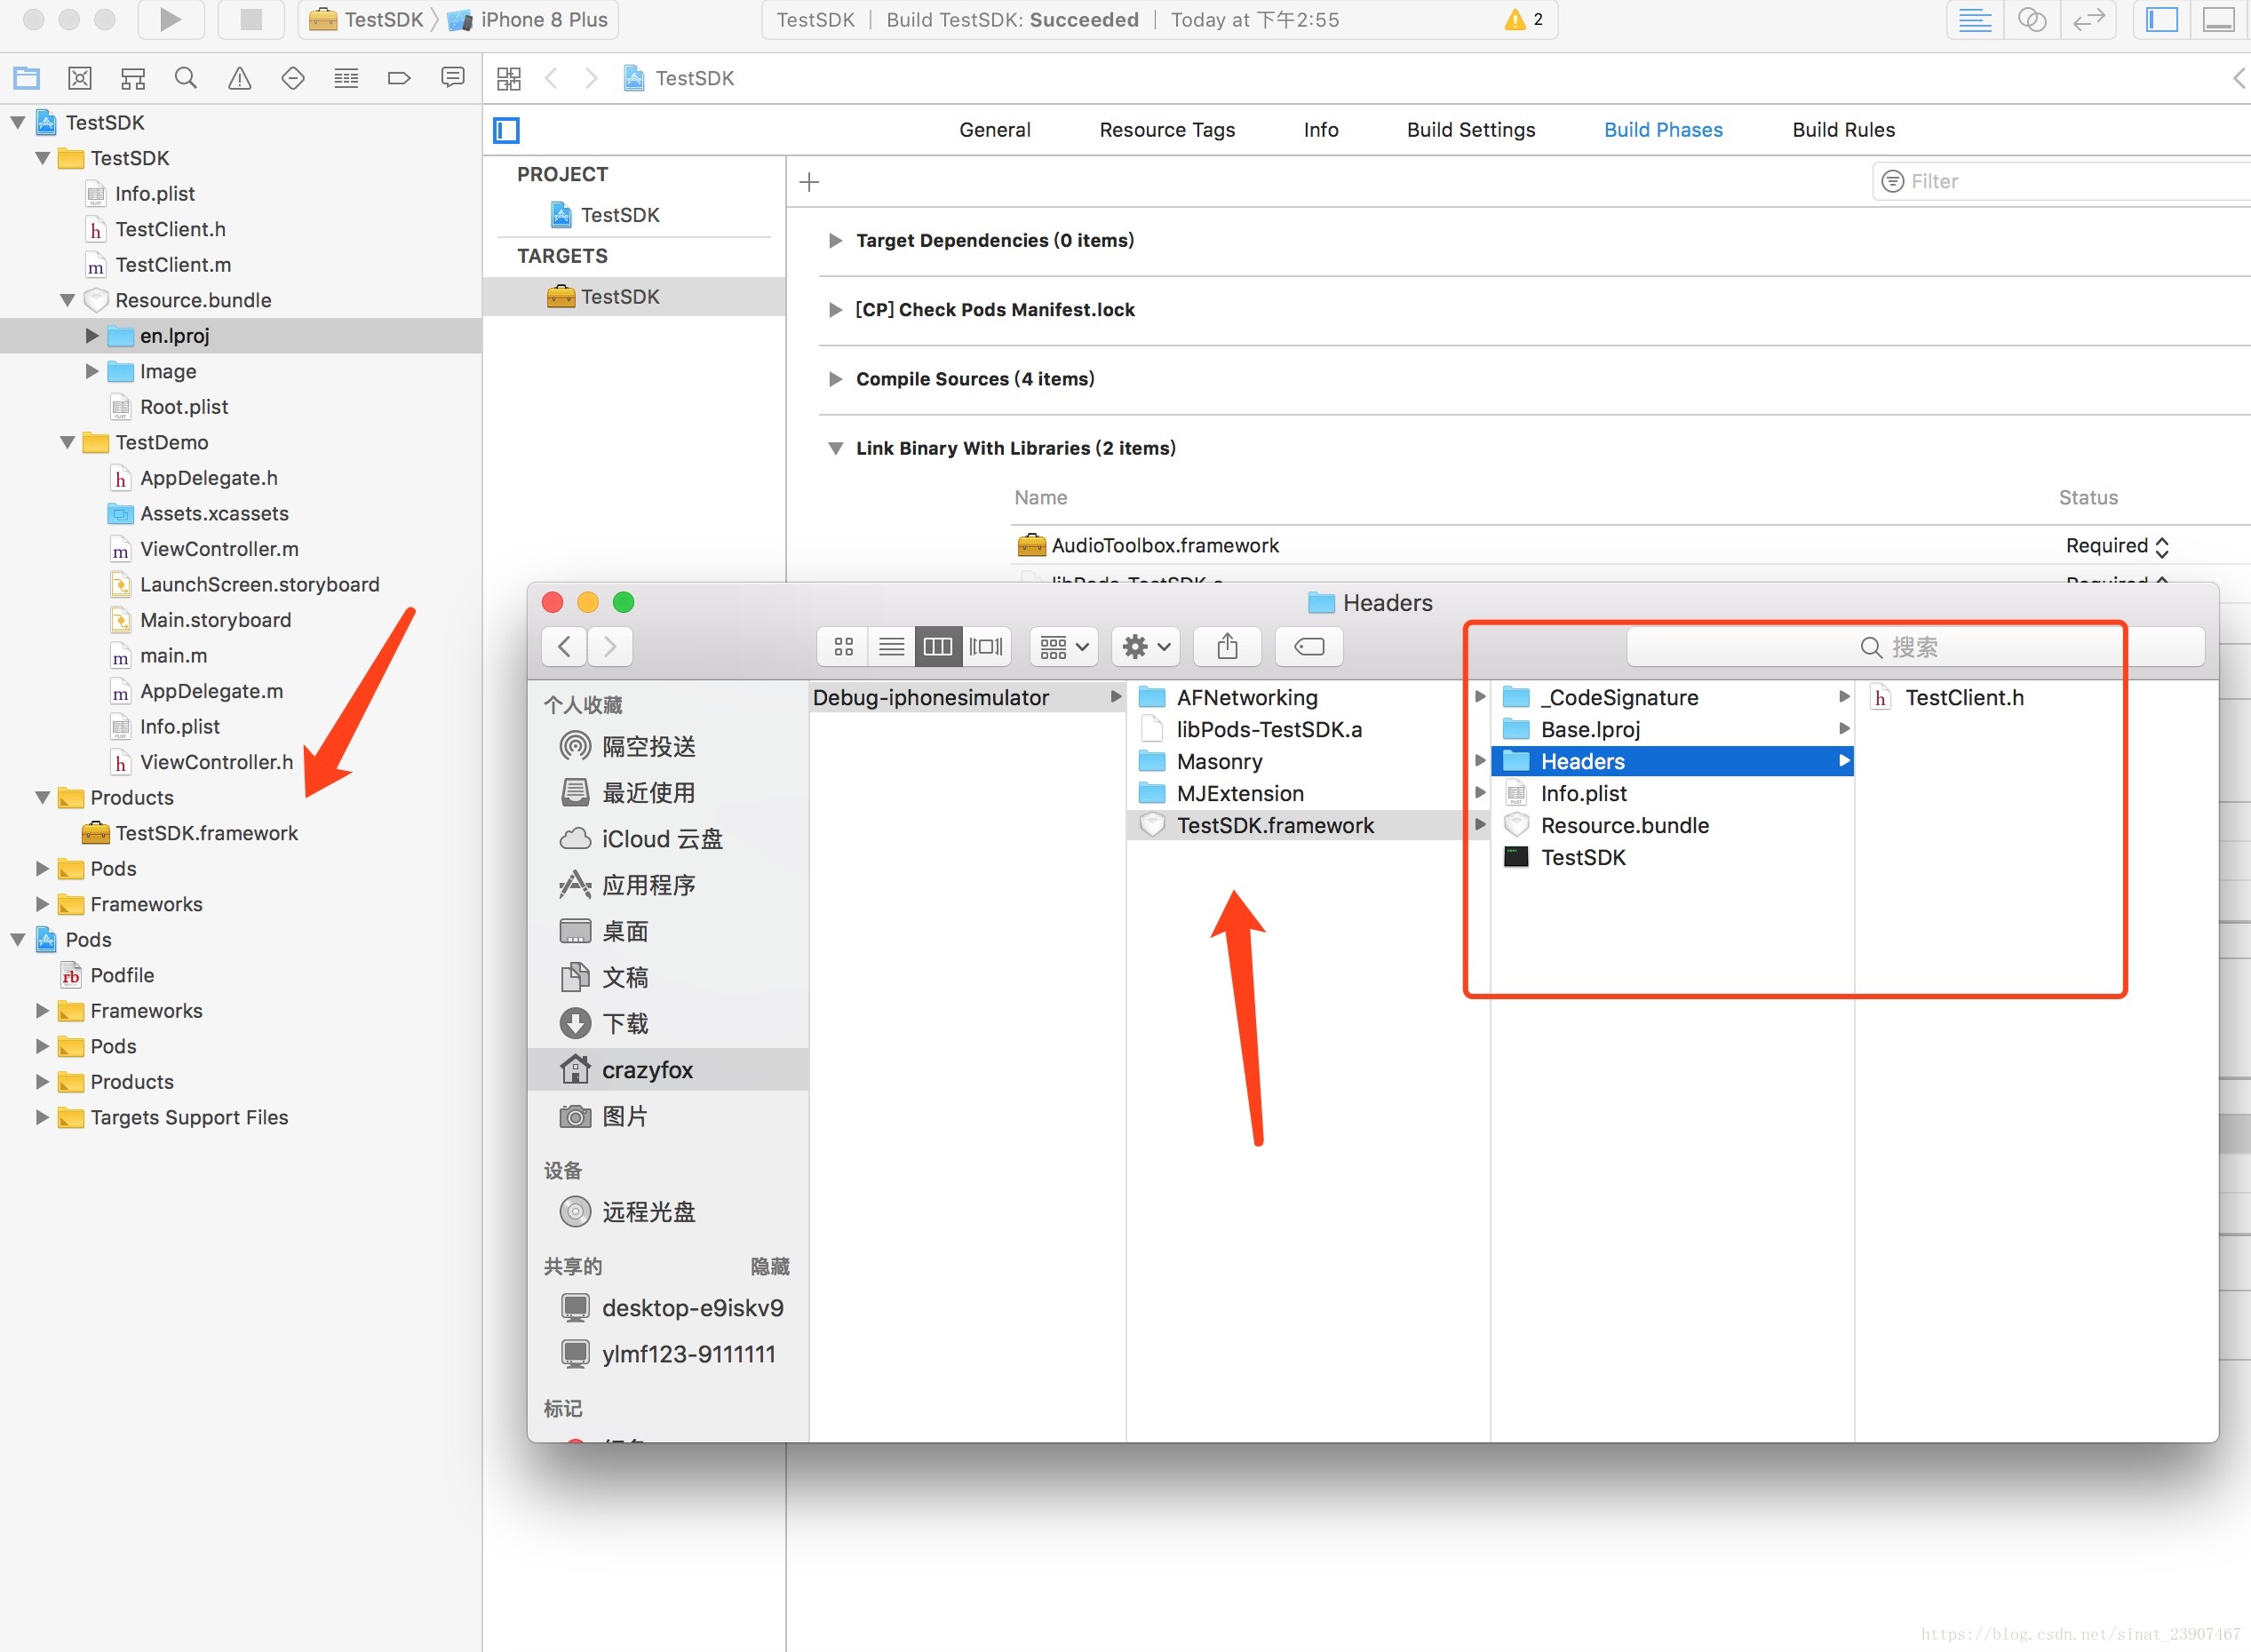Collapse Link Binary With Libraries section
The image size is (2251, 1652).
coord(835,448)
